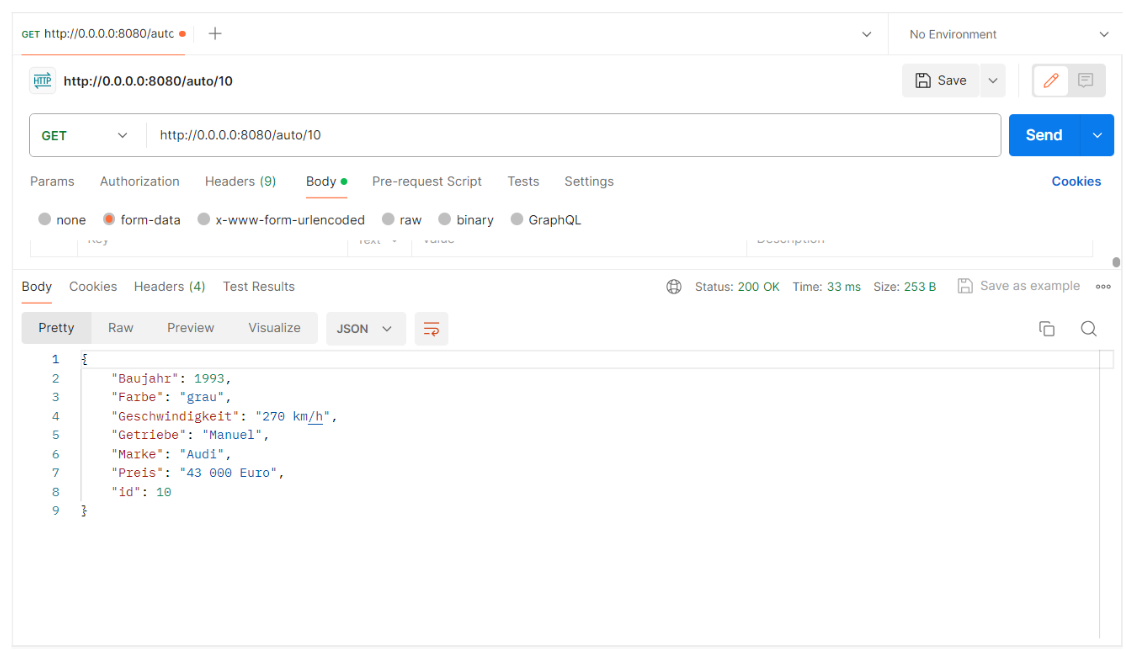
Task: Switch to the Tests tab
Action: (523, 182)
